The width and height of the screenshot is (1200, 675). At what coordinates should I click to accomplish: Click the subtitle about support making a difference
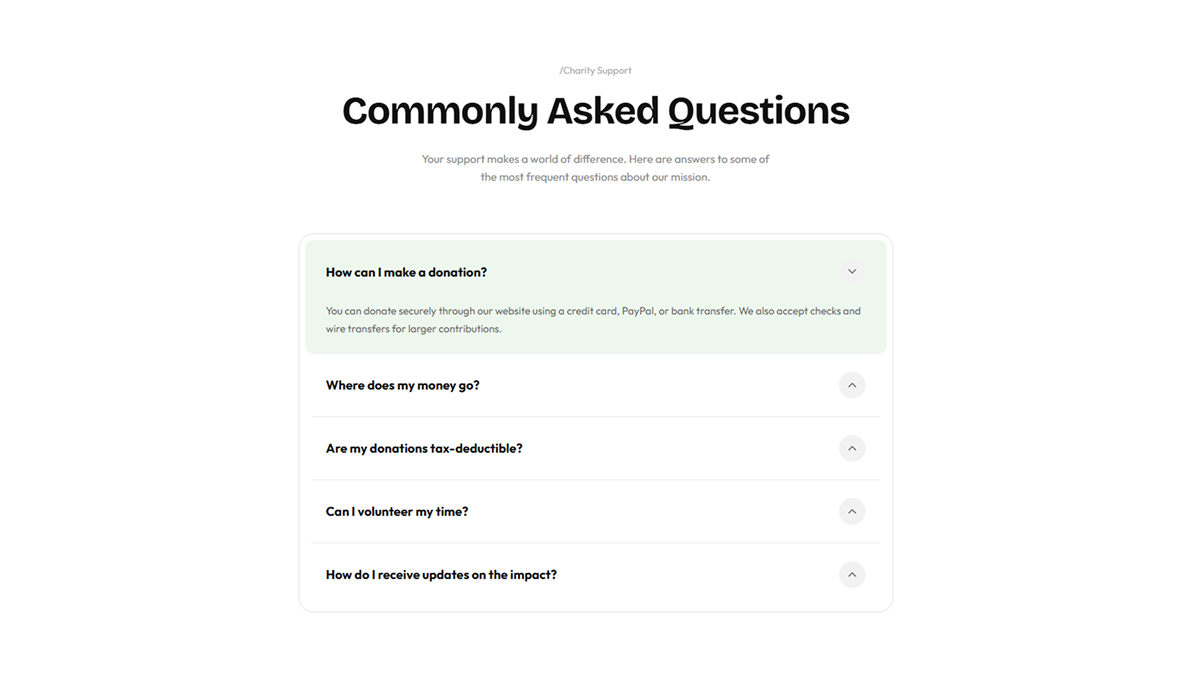[595, 167]
